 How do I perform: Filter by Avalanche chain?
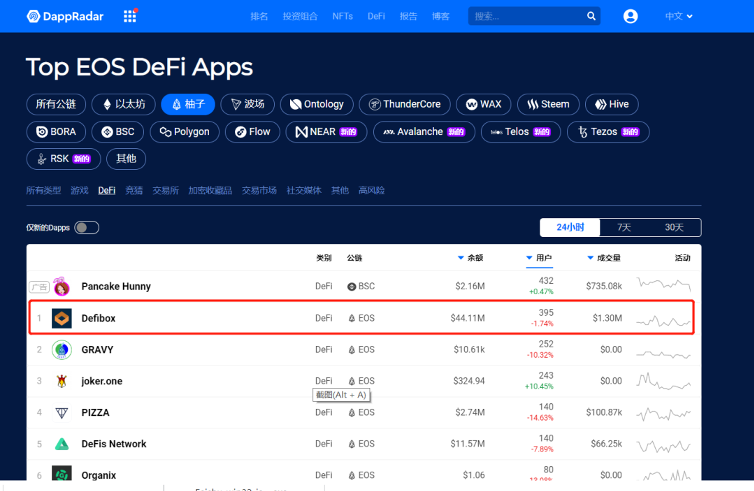coord(424,132)
